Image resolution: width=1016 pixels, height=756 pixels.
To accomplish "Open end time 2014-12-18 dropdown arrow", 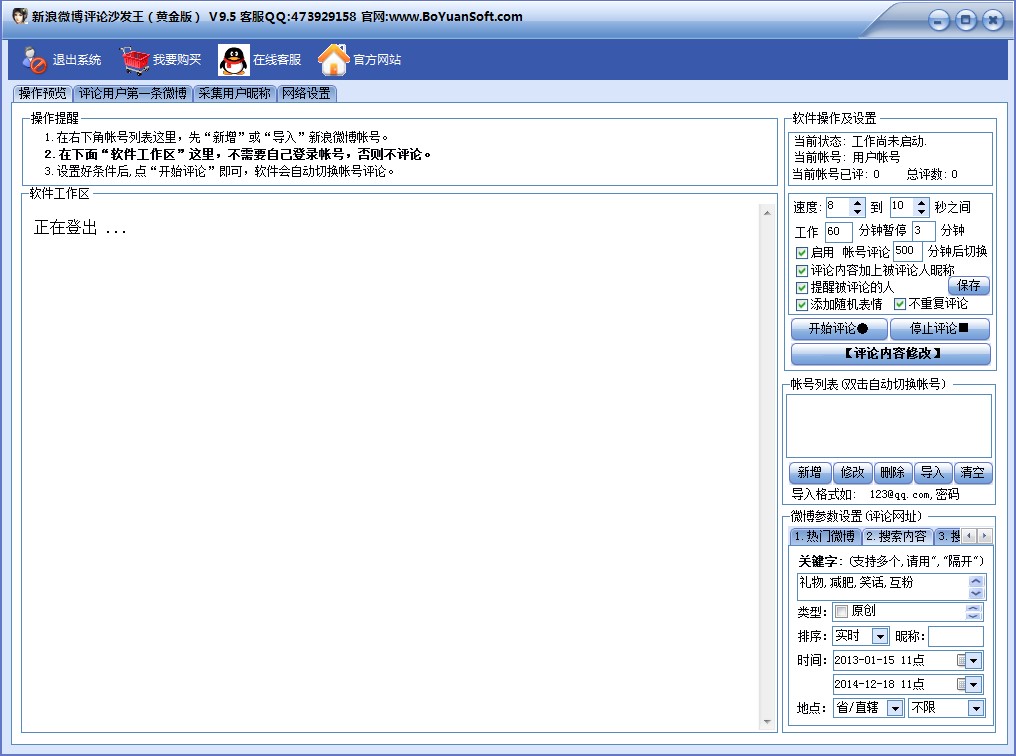I will click(x=974, y=685).
